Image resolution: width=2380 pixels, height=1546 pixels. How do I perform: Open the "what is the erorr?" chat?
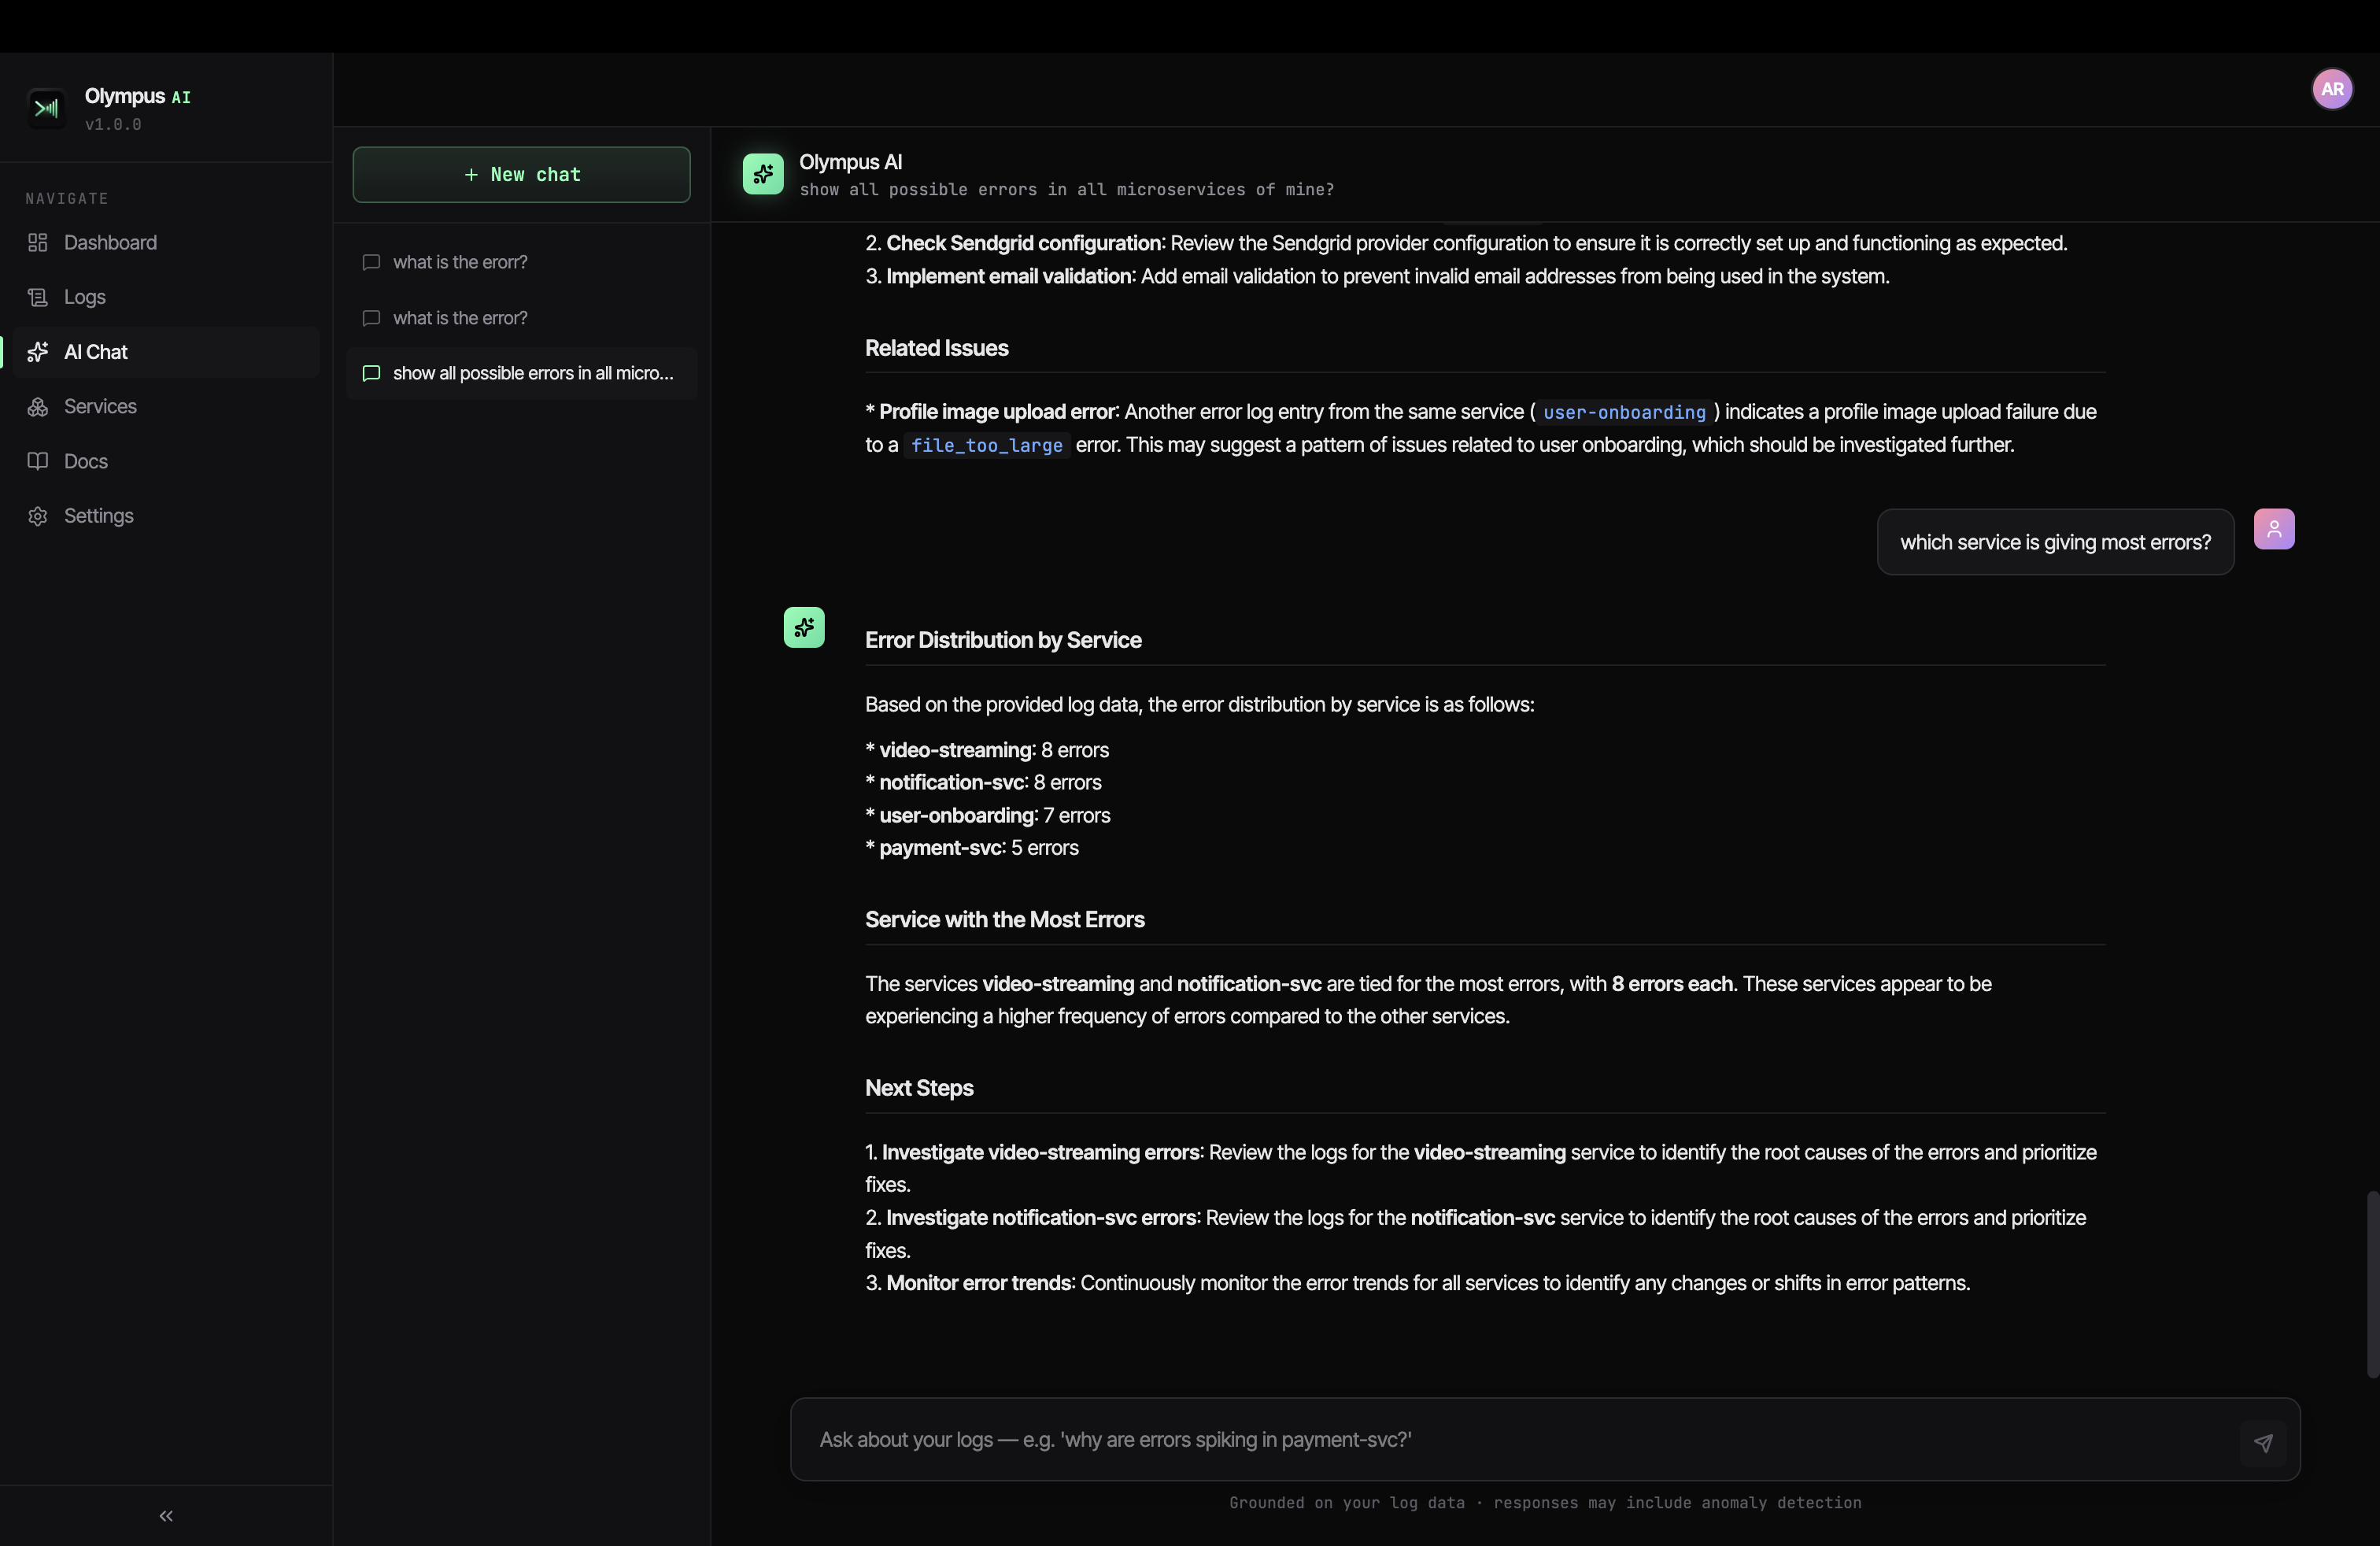[460, 262]
